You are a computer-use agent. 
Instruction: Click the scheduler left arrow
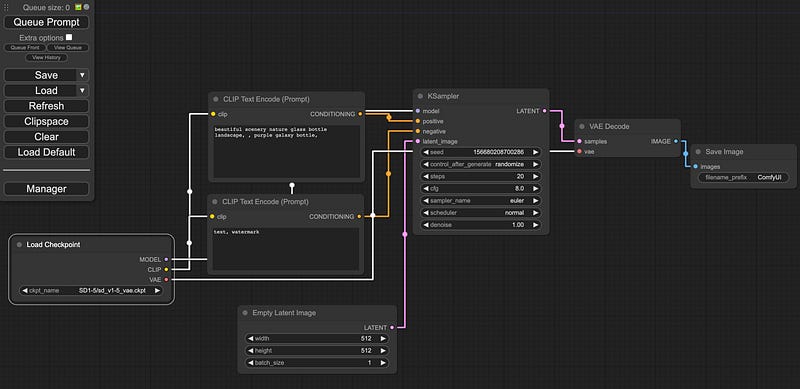[426, 213]
